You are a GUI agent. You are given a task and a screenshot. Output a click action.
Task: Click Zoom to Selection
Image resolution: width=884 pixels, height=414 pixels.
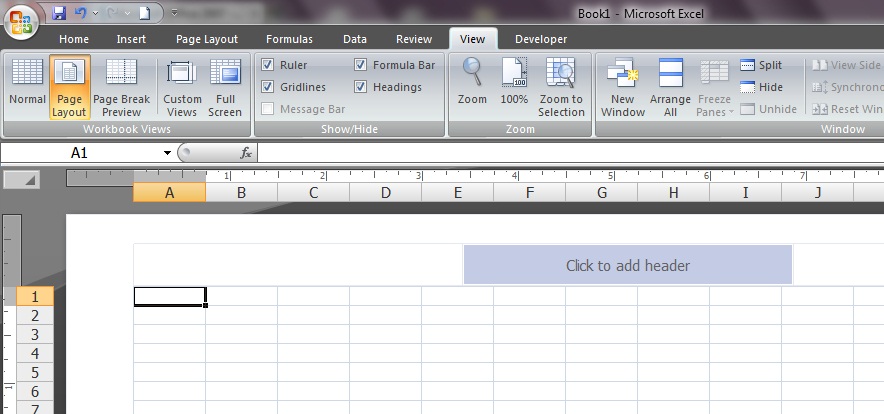561,87
